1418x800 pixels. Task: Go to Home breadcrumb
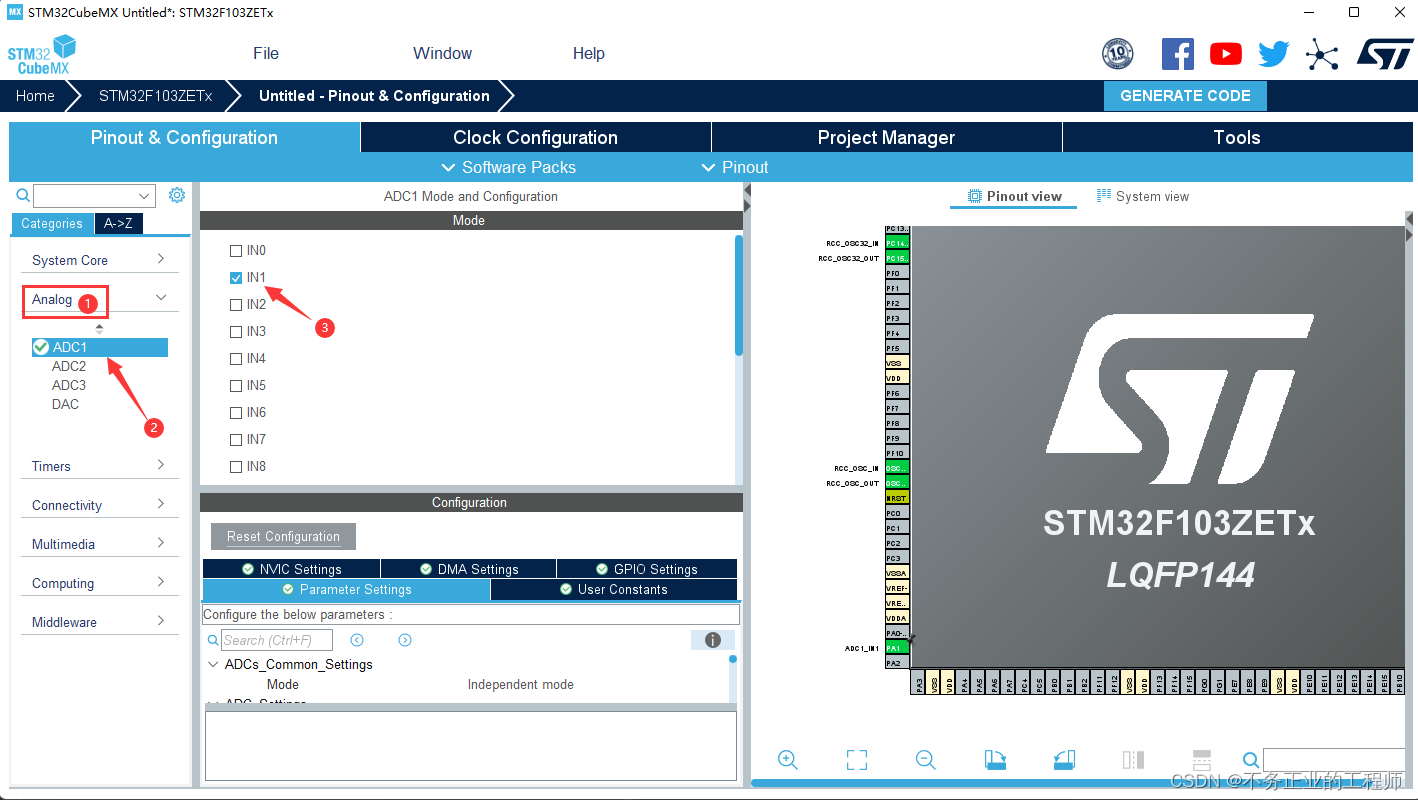35,96
